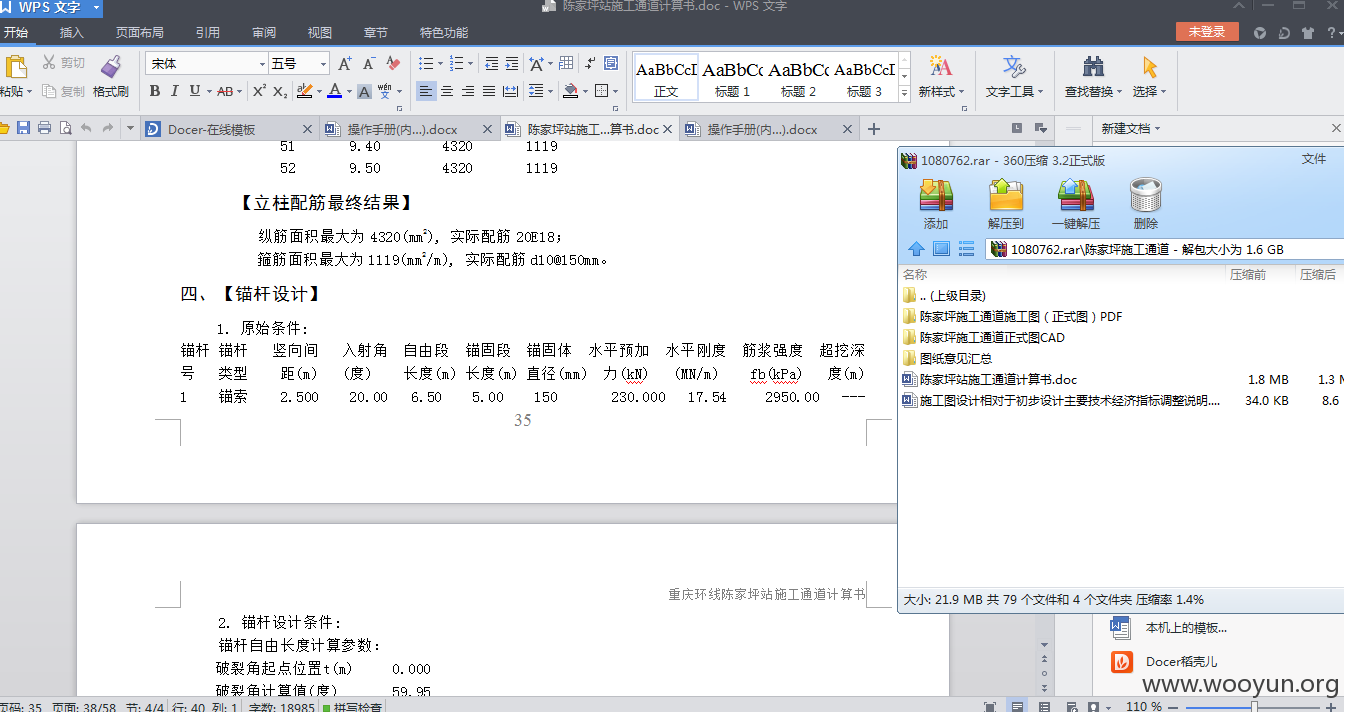Open the Special Features (特色功能) tab
This screenshot has width=1348, height=713.
pyautogui.click(x=443, y=33)
